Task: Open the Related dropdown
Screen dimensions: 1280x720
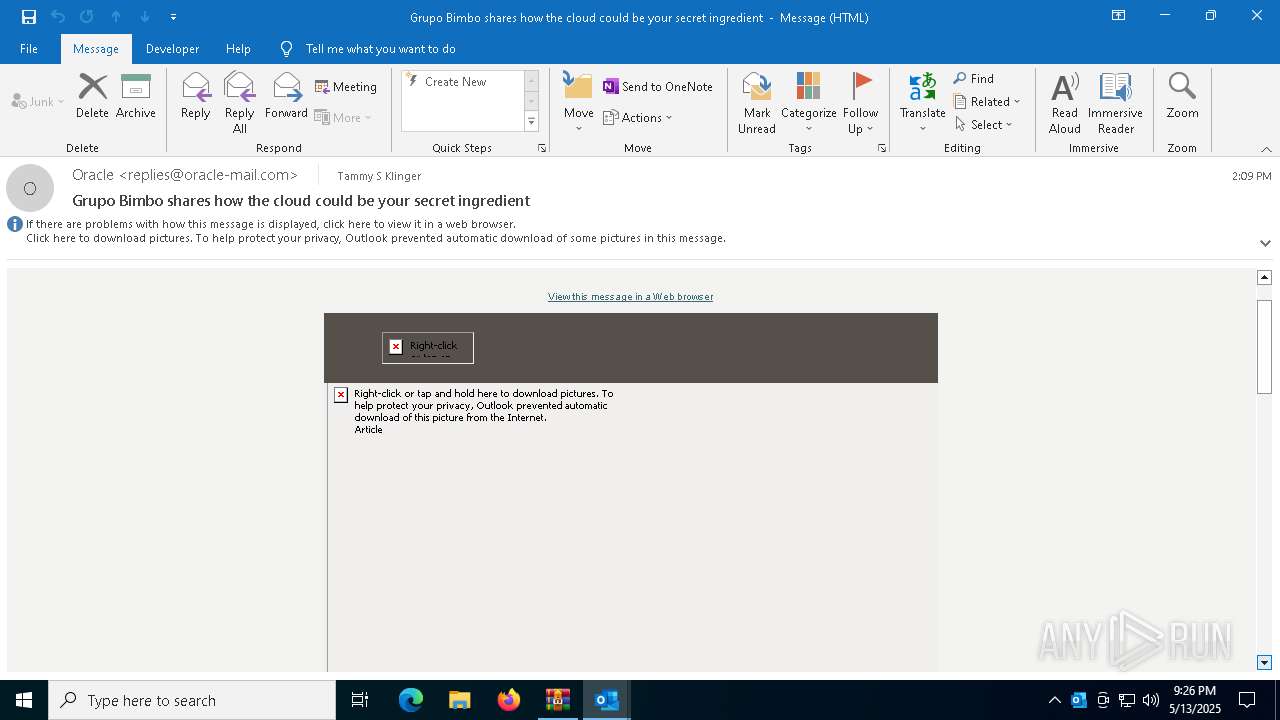Action: [x=987, y=102]
